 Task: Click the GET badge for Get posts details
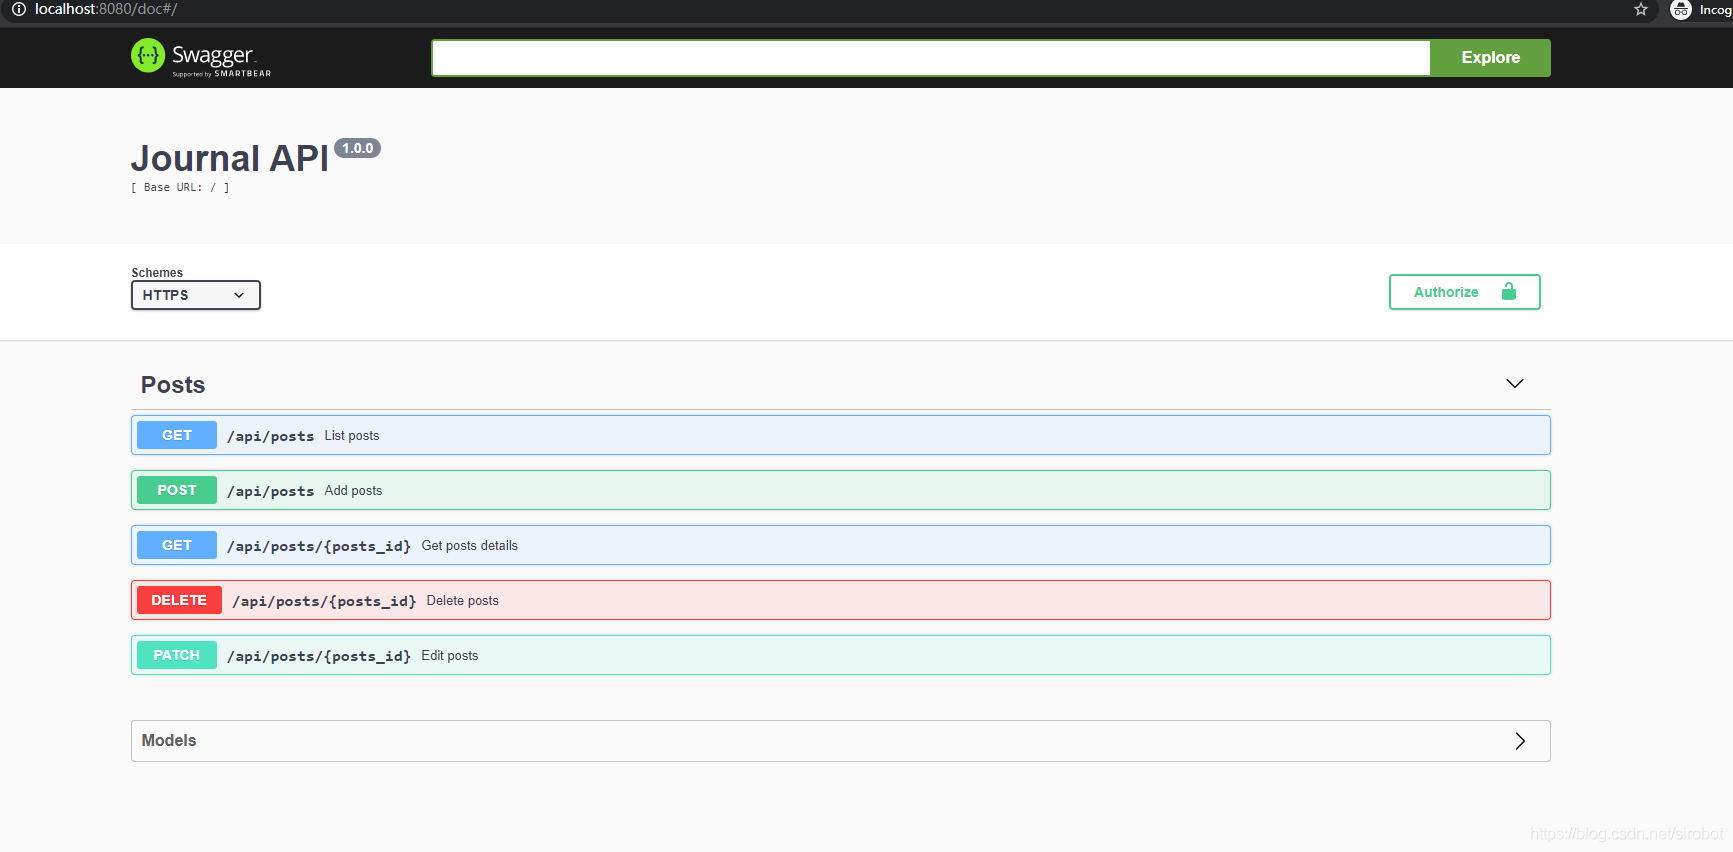[x=177, y=545]
